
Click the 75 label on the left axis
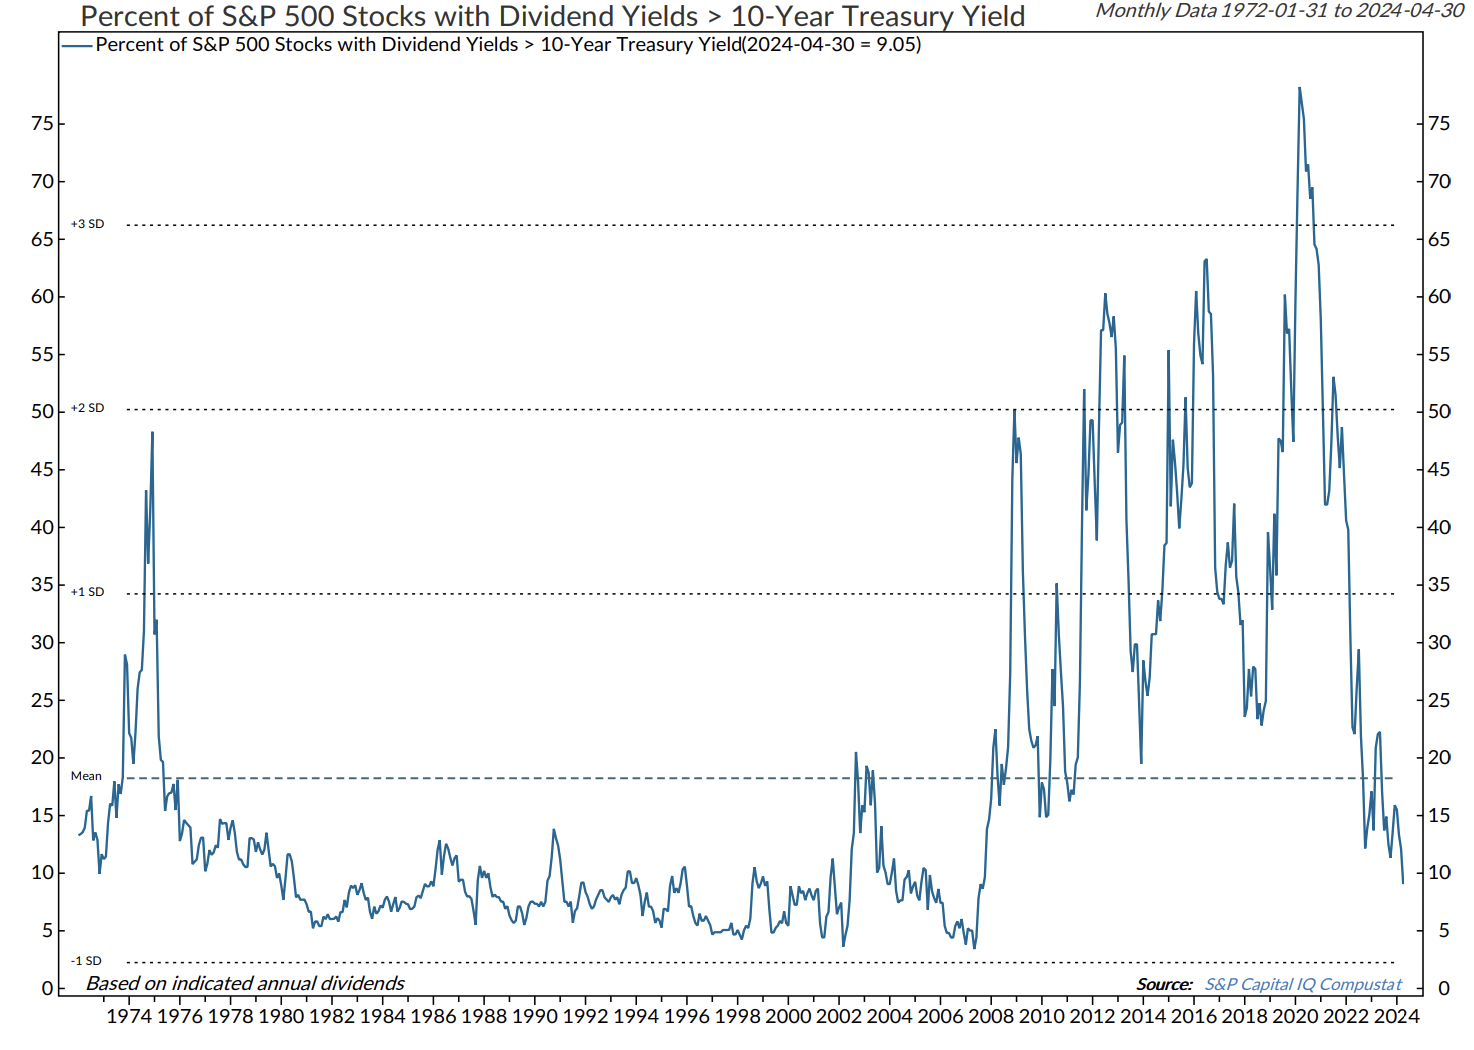(x=42, y=124)
